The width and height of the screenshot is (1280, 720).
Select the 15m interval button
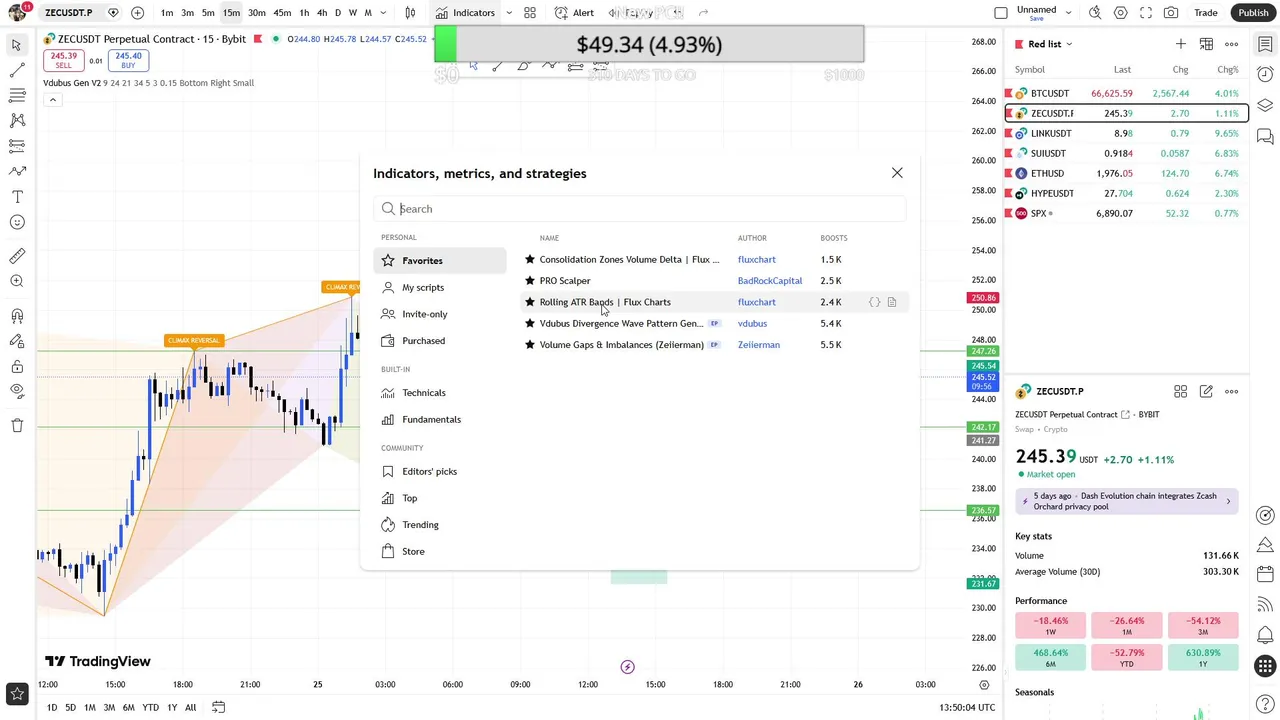(x=231, y=13)
